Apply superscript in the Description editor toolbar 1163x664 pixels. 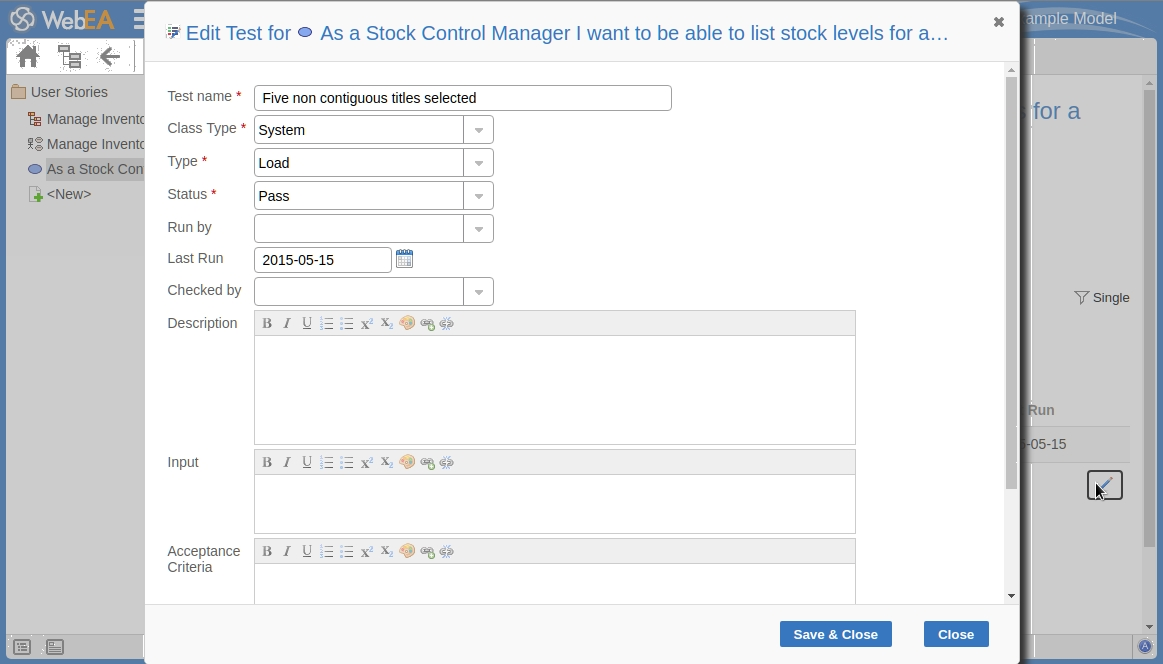pyautogui.click(x=367, y=324)
